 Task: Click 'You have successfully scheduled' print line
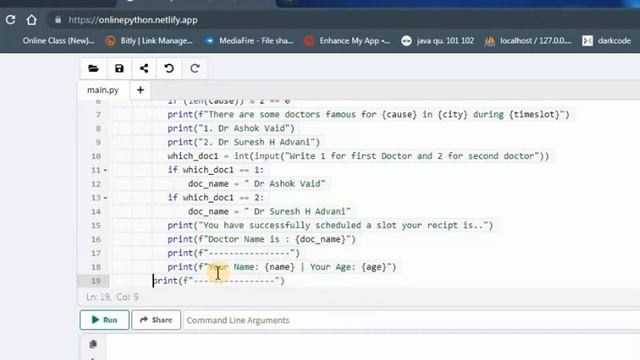pos(330,226)
